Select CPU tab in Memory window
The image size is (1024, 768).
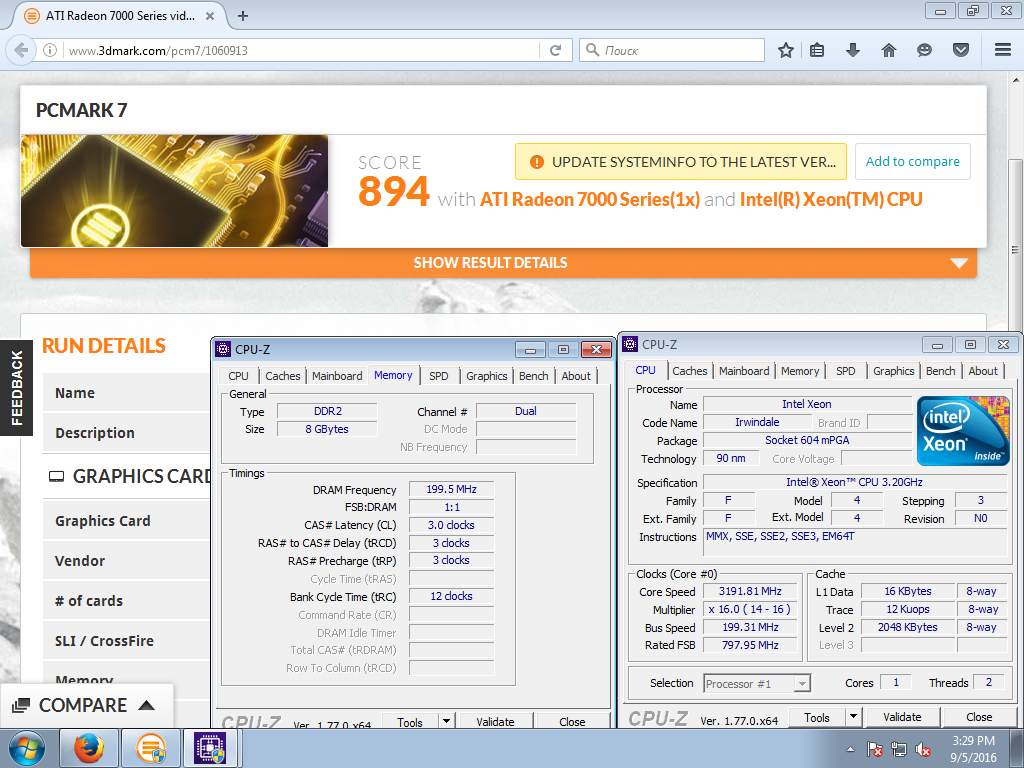(238, 376)
